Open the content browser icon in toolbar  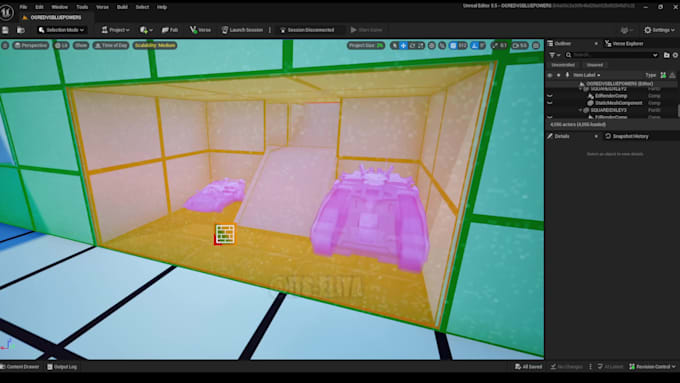pos(20,30)
